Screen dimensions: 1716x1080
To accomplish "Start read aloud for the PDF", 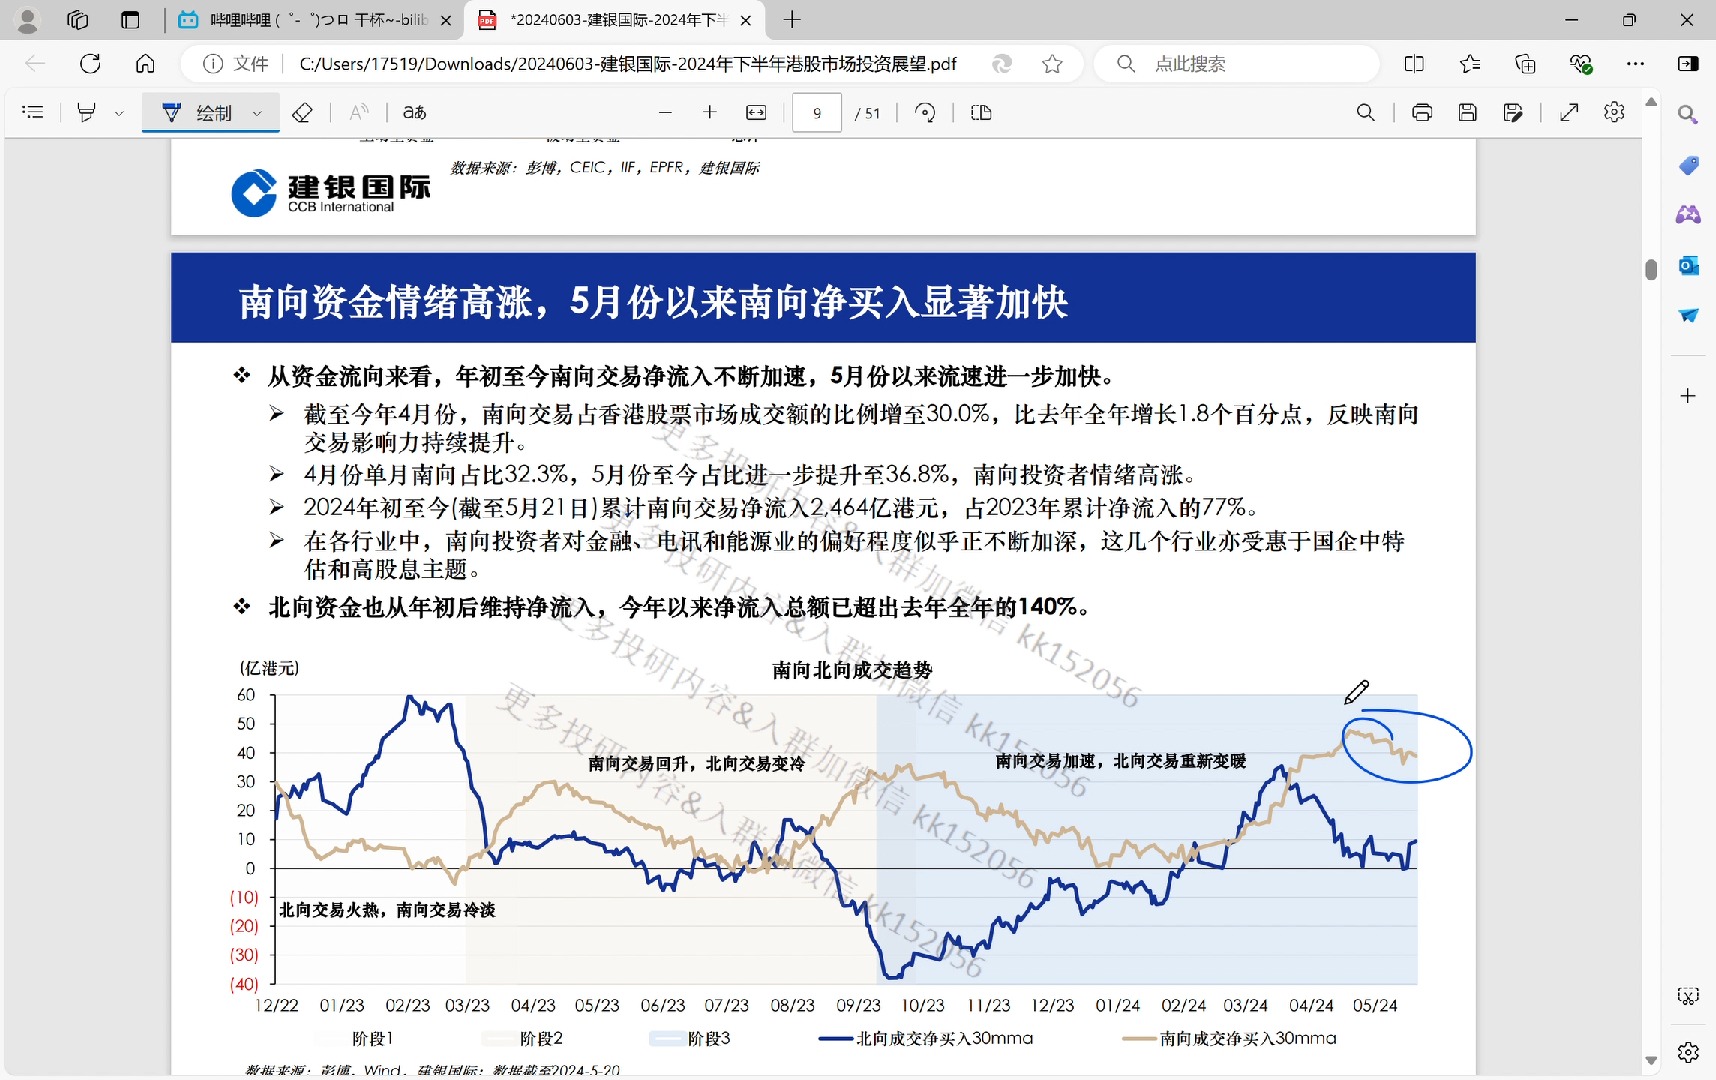I will tap(359, 112).
